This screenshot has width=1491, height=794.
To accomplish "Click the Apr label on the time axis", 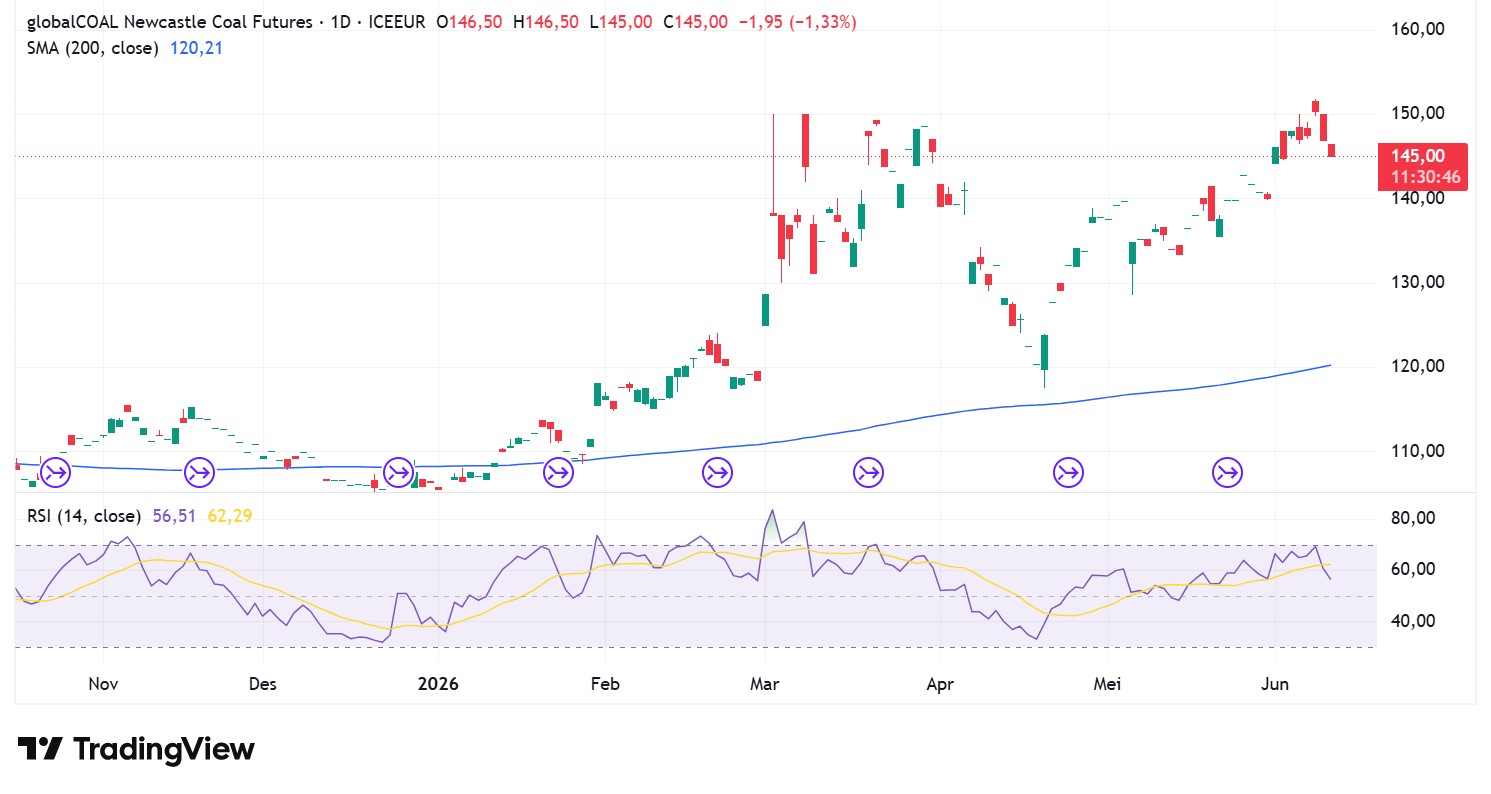I will click(x=939, y=684).
